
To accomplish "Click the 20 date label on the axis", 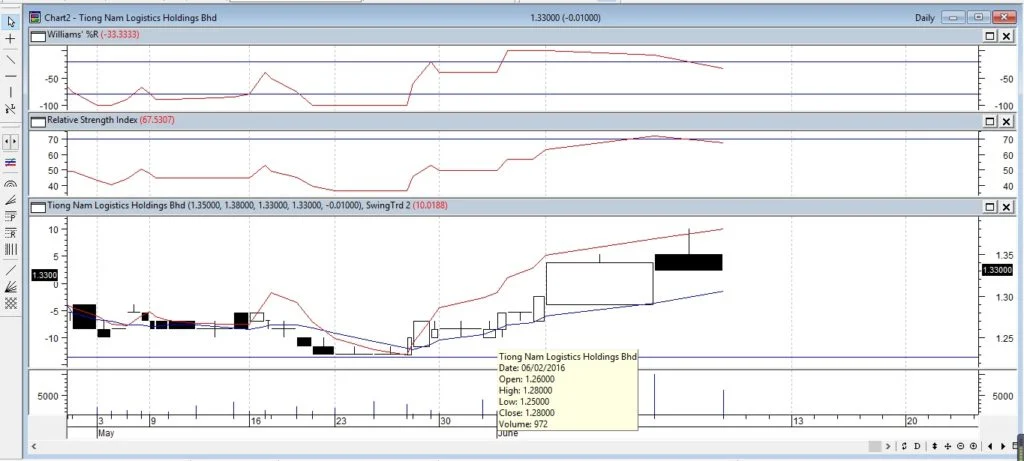I will pyautogui.click(x=912, y=421).
